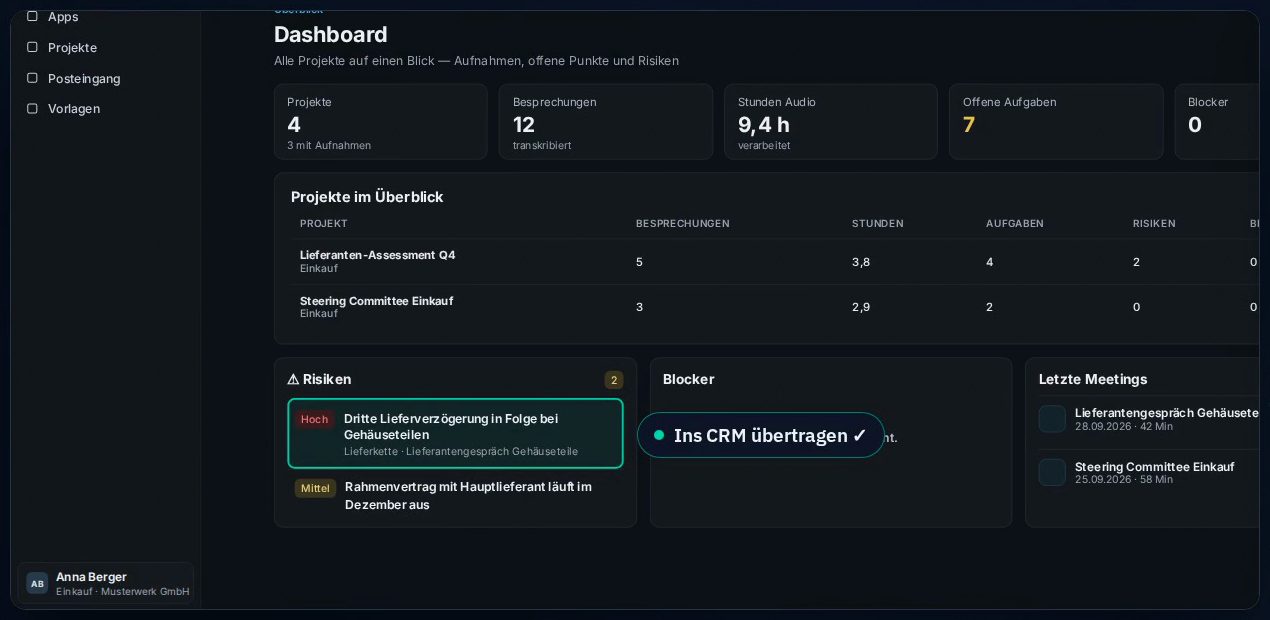Click the AB user avatar
Screen dimensions: 1270x620
click(x=37, y=583)
